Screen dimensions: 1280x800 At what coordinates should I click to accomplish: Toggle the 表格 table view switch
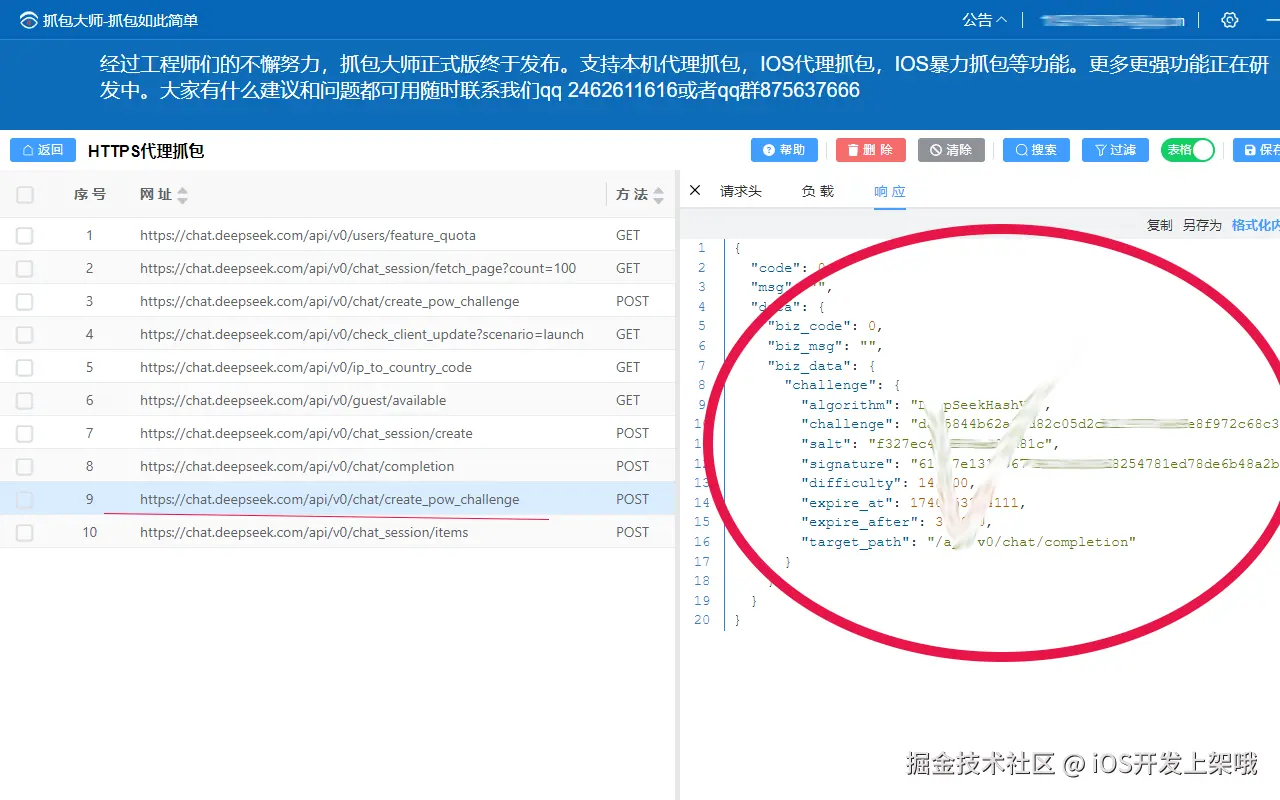coord(1188,150)
